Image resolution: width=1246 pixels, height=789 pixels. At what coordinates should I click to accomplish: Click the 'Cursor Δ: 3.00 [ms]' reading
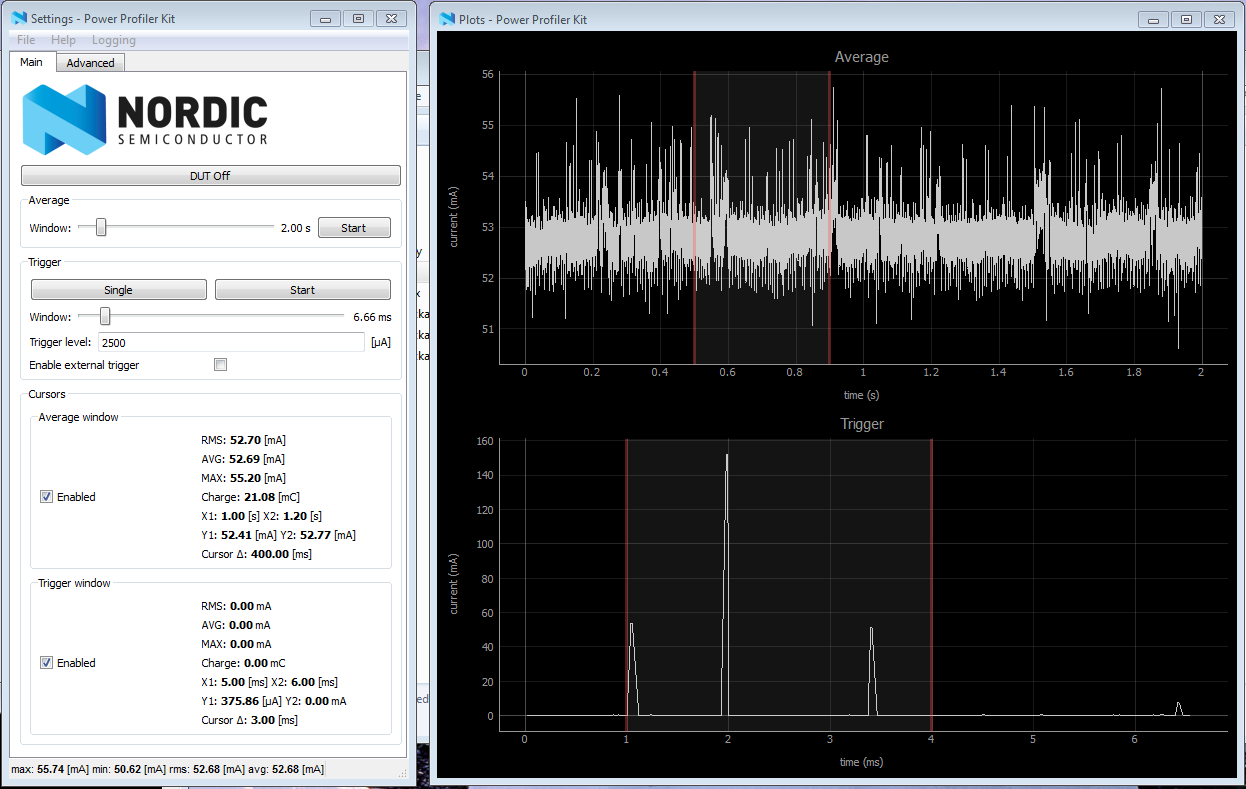(249, 720)
